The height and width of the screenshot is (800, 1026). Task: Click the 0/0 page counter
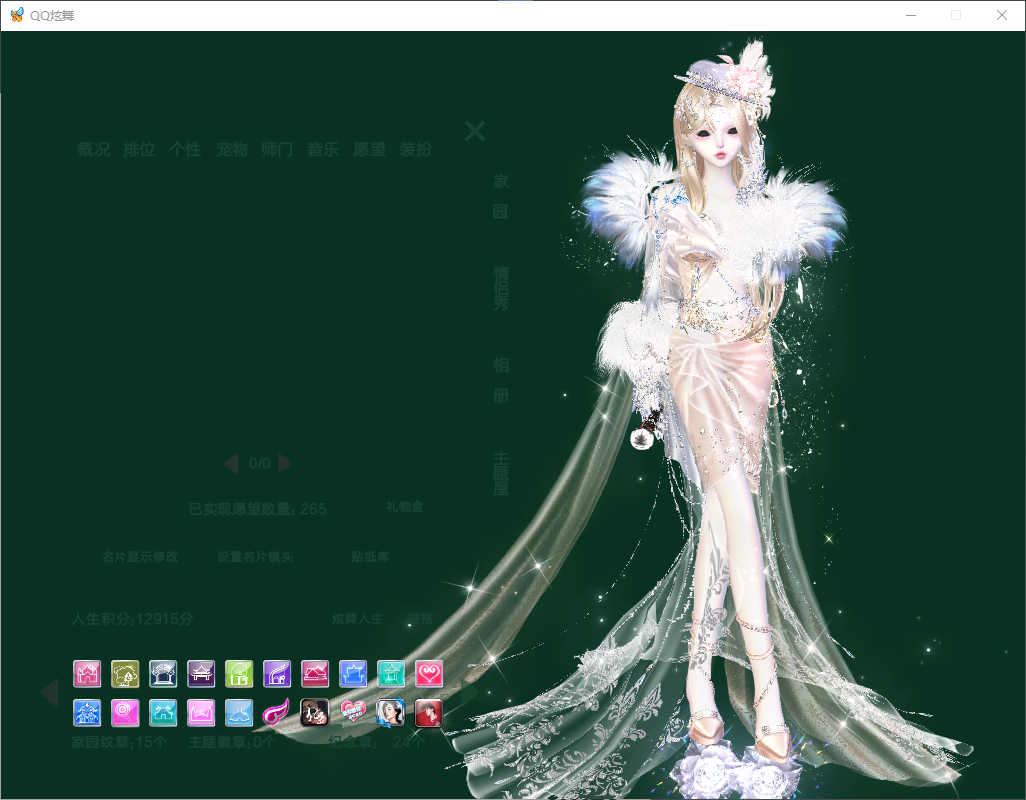click(260, 464)
